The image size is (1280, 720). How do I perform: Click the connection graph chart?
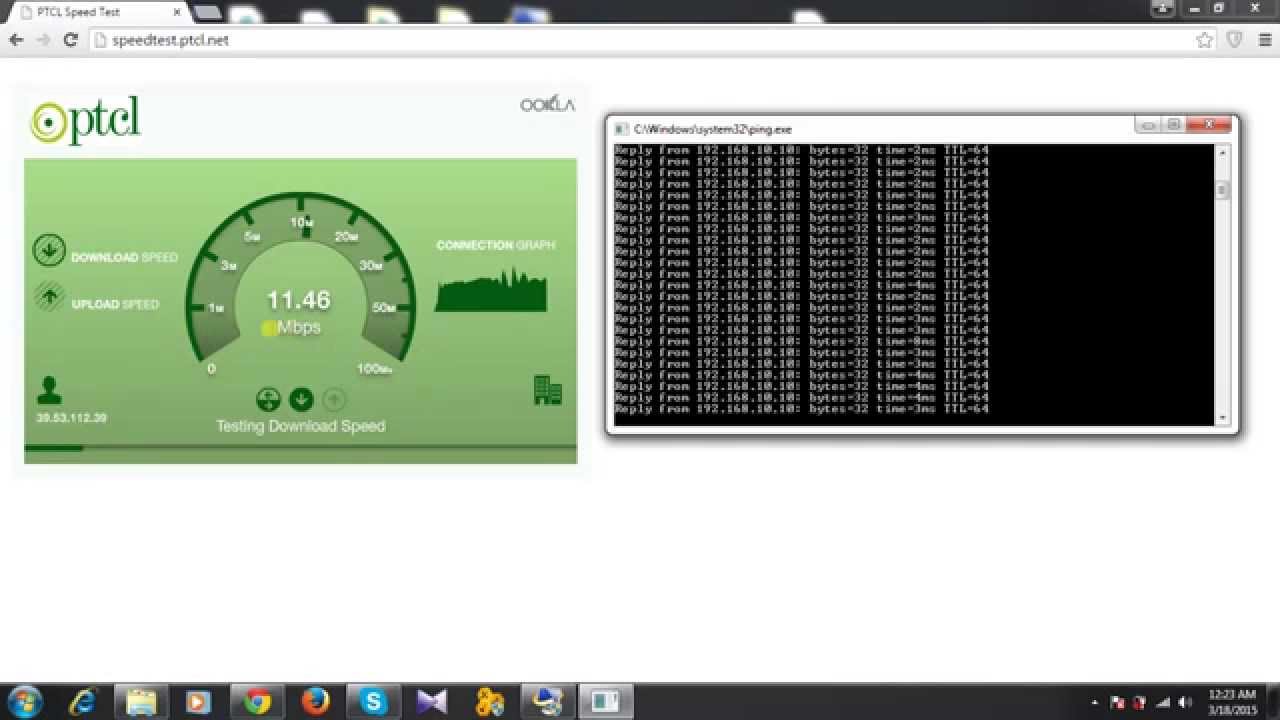click(x=491, y=289)
